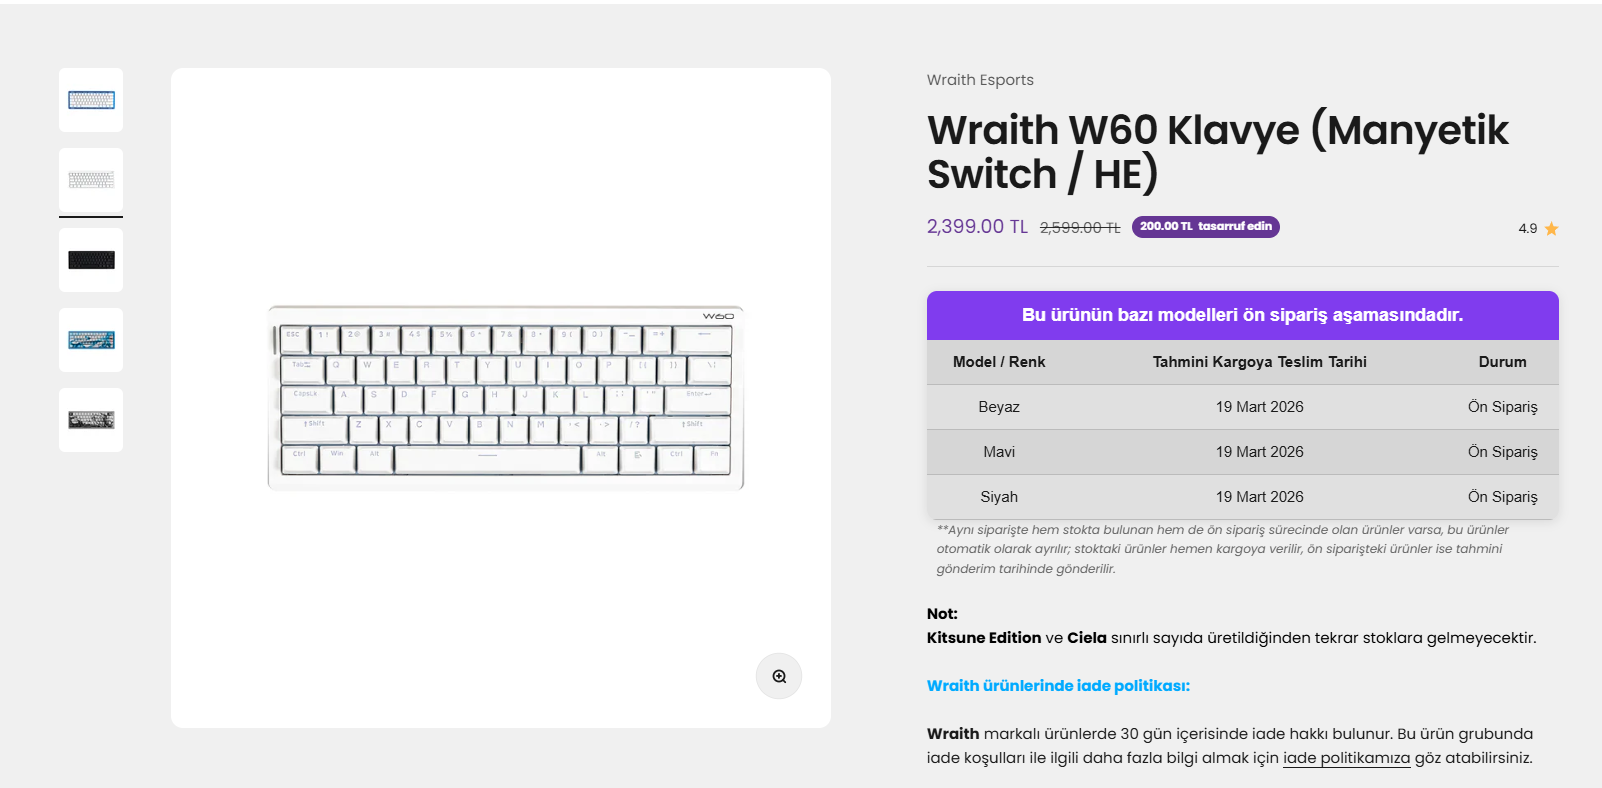Select the blue-framed white keyboard thumbnail
This screenshot has height=788, width=1602.
[91, 100]
